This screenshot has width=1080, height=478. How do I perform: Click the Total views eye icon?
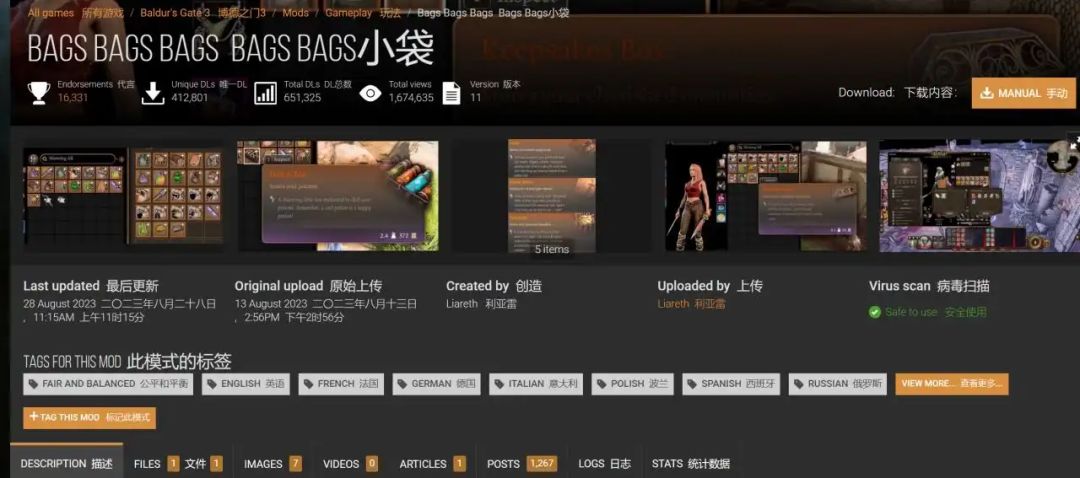371,93
